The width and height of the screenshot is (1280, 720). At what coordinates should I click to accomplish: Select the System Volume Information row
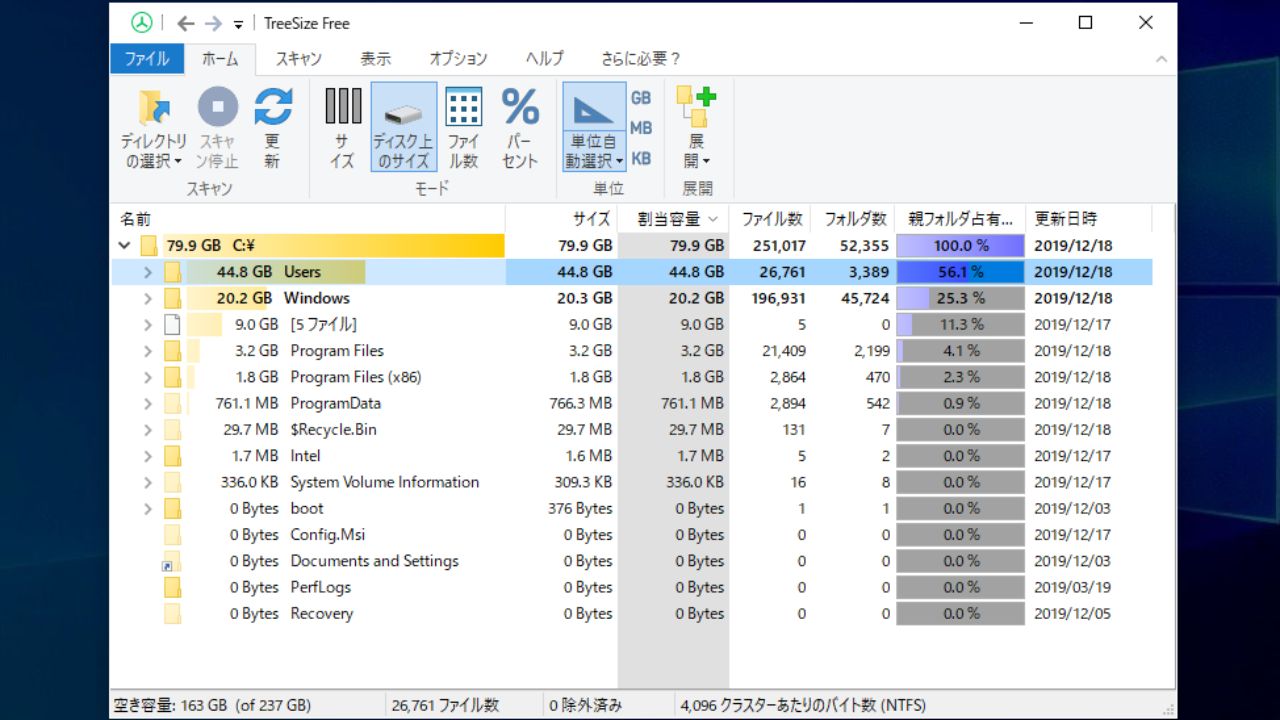pyautogui.click(x=632, y=482)
